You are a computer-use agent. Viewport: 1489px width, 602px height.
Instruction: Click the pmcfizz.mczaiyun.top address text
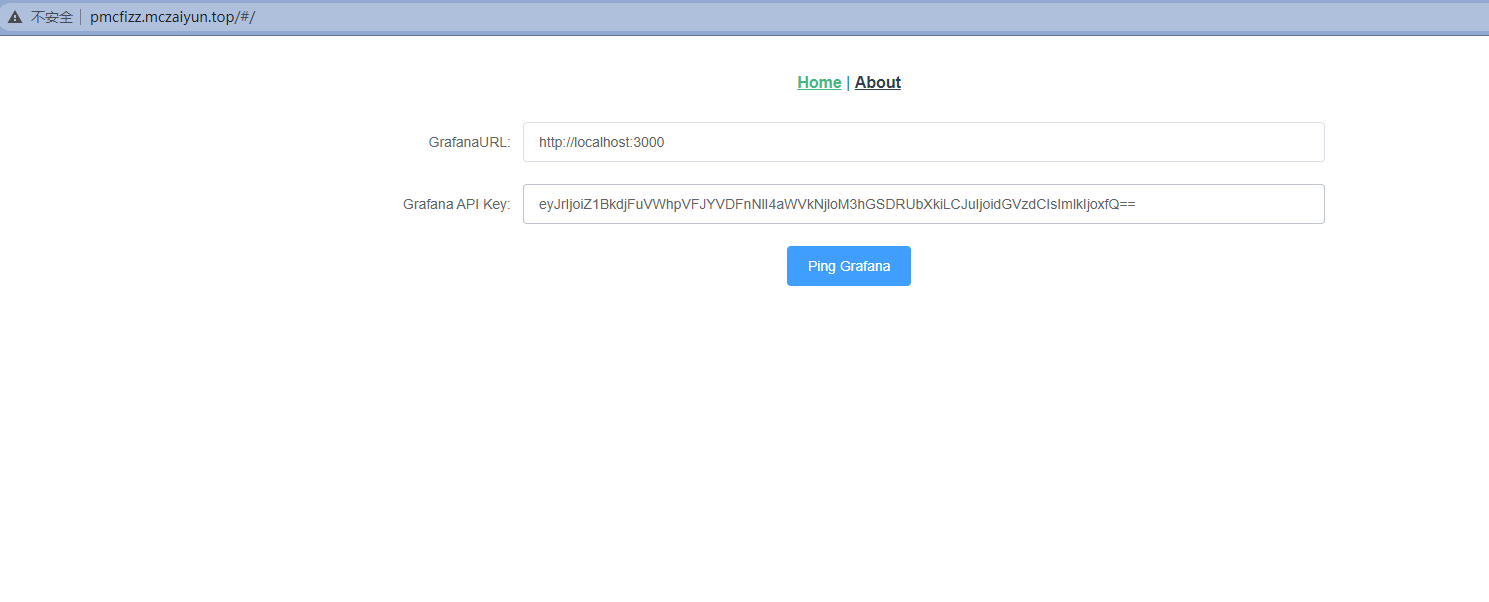pyautogui.click(x=173, y=17)
